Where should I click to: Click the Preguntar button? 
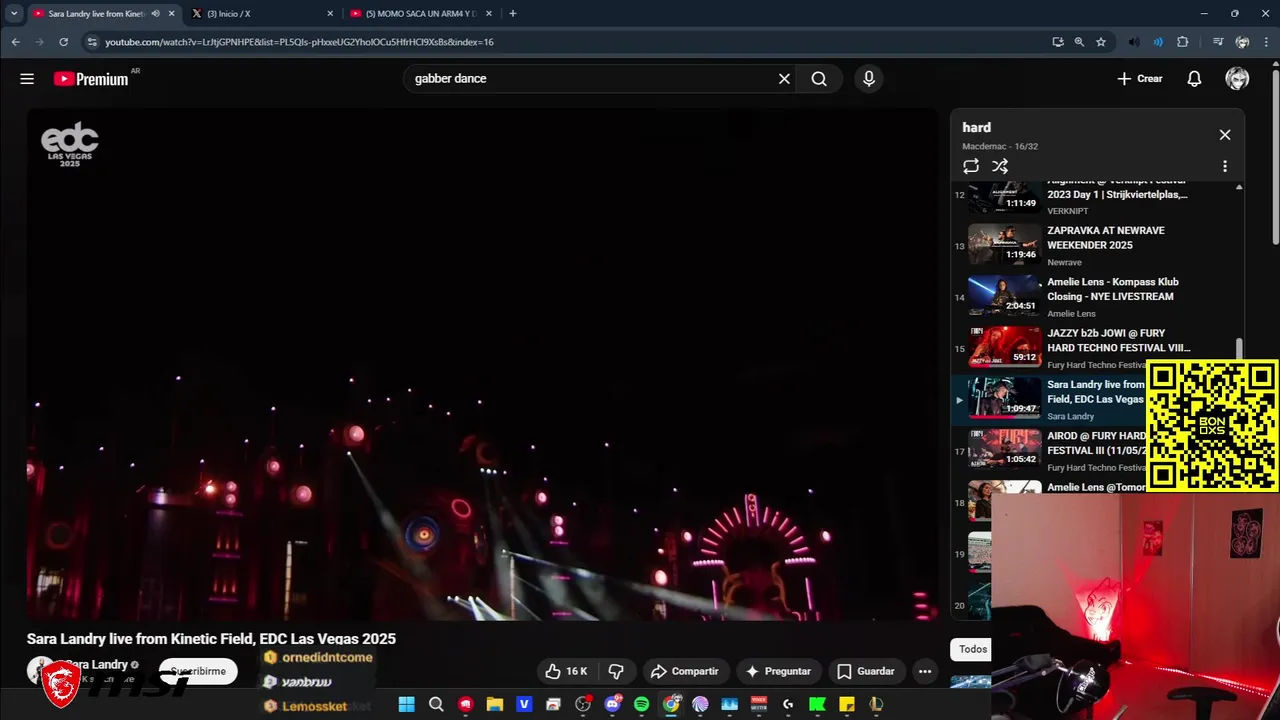click(x=778, y=671)
